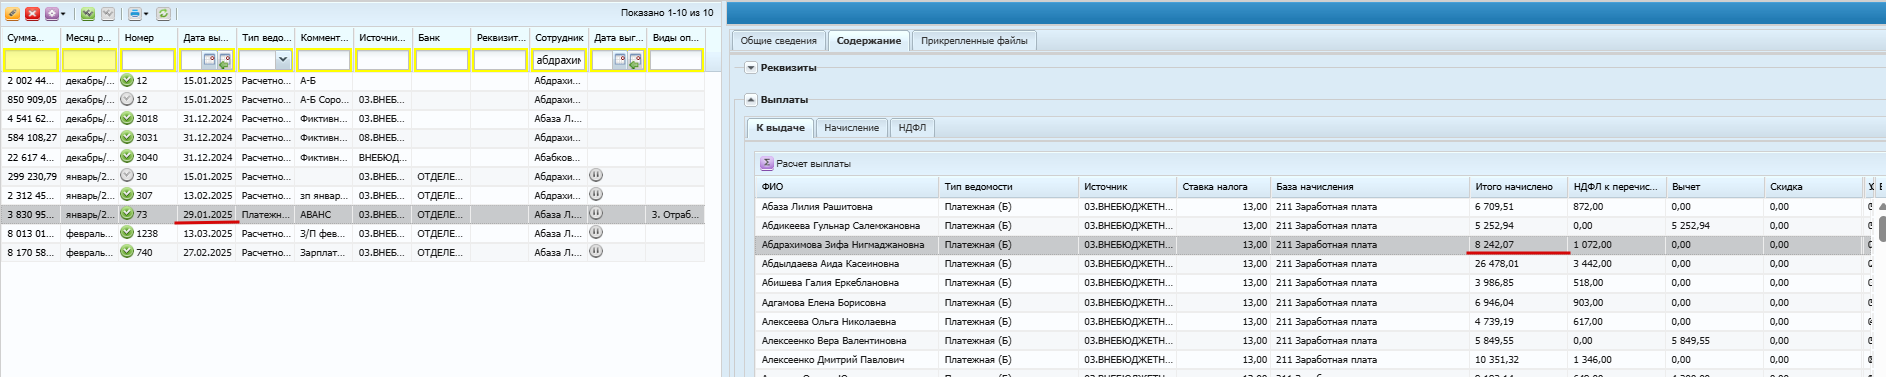This screenshot has width=1886, height=377.
Task: Sort by Дата вы... column header in left grid
Action: pos(207,37)
